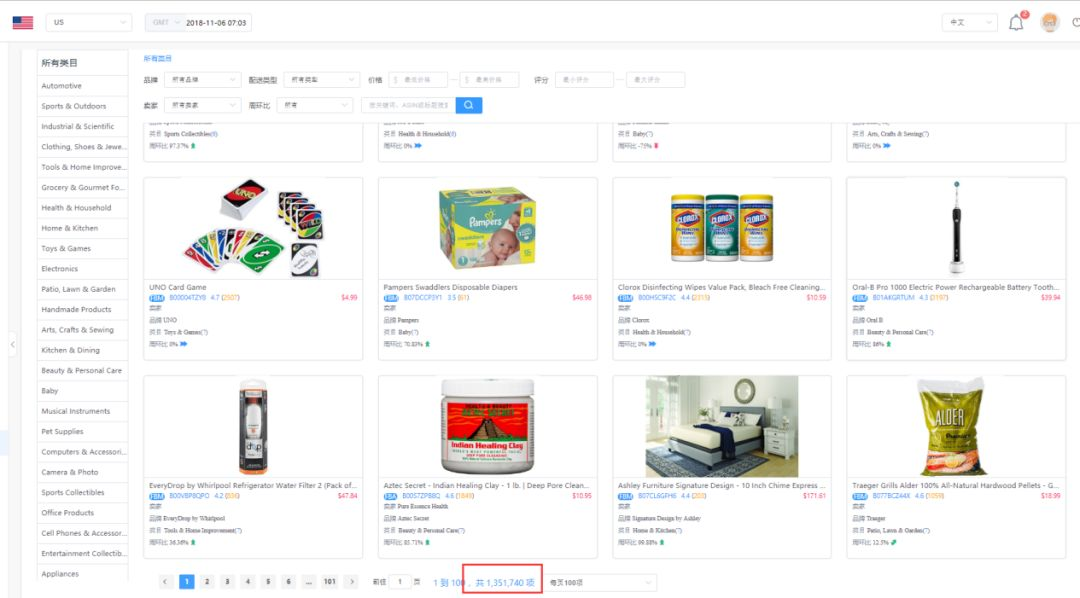The image size is (1080, 598).
Task: Select the Appliances category
Action: pos(60,574)
